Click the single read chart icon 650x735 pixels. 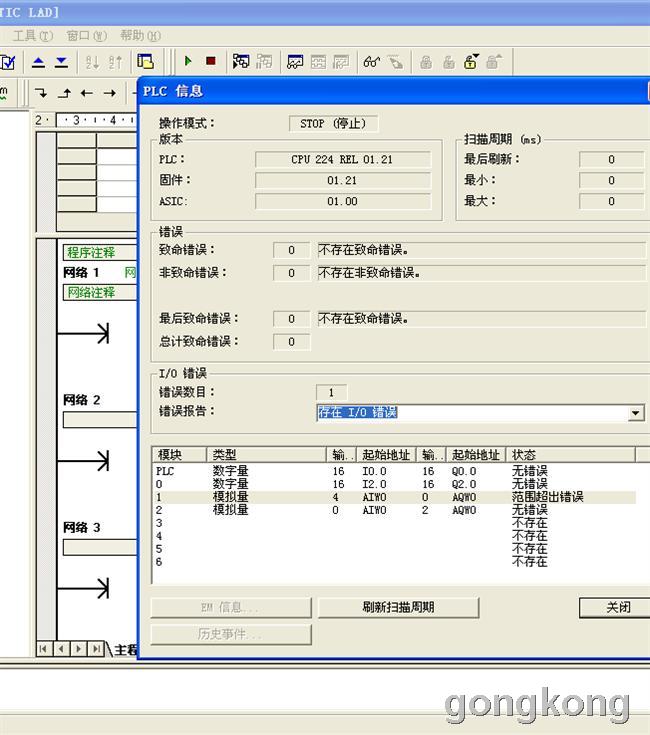[x=318, y=62]
